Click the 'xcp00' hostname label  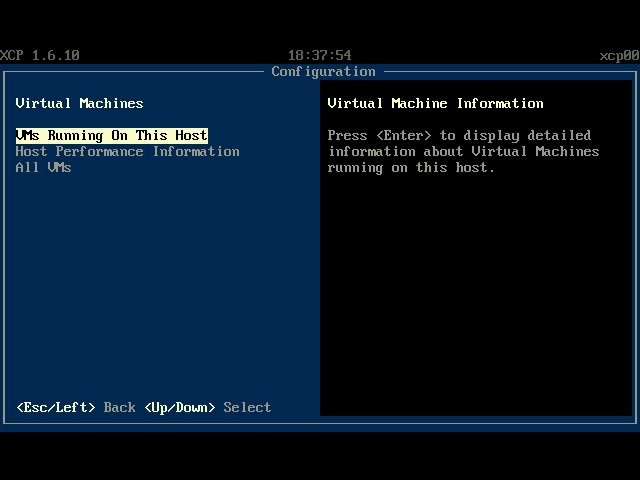pyautogui.click(x=620, y=55)
